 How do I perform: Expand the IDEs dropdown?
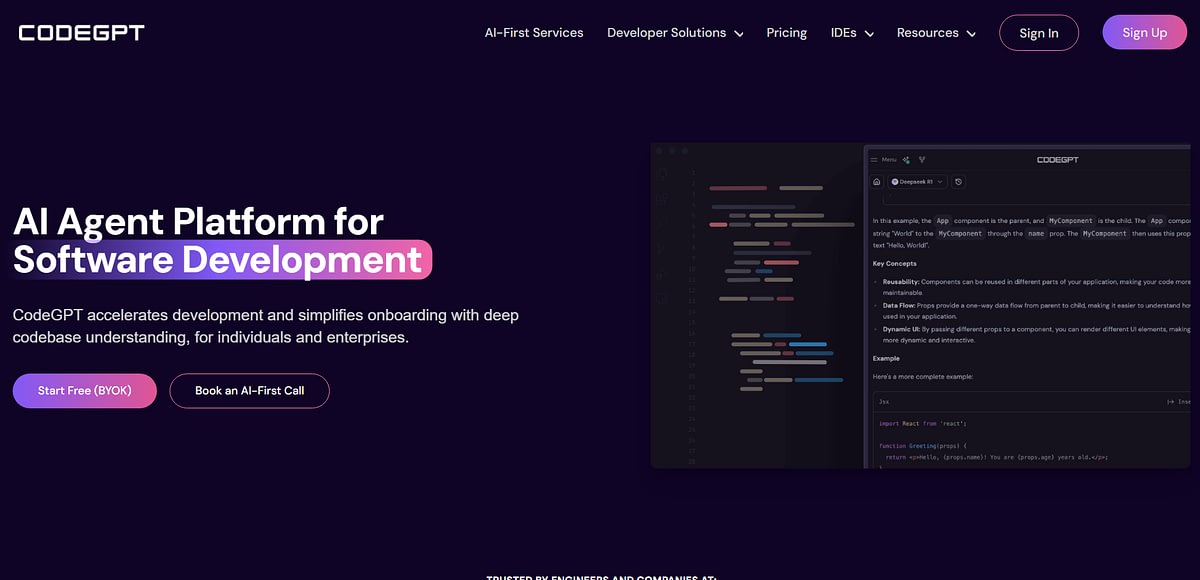pyautogui.click(x=851, y=32)
